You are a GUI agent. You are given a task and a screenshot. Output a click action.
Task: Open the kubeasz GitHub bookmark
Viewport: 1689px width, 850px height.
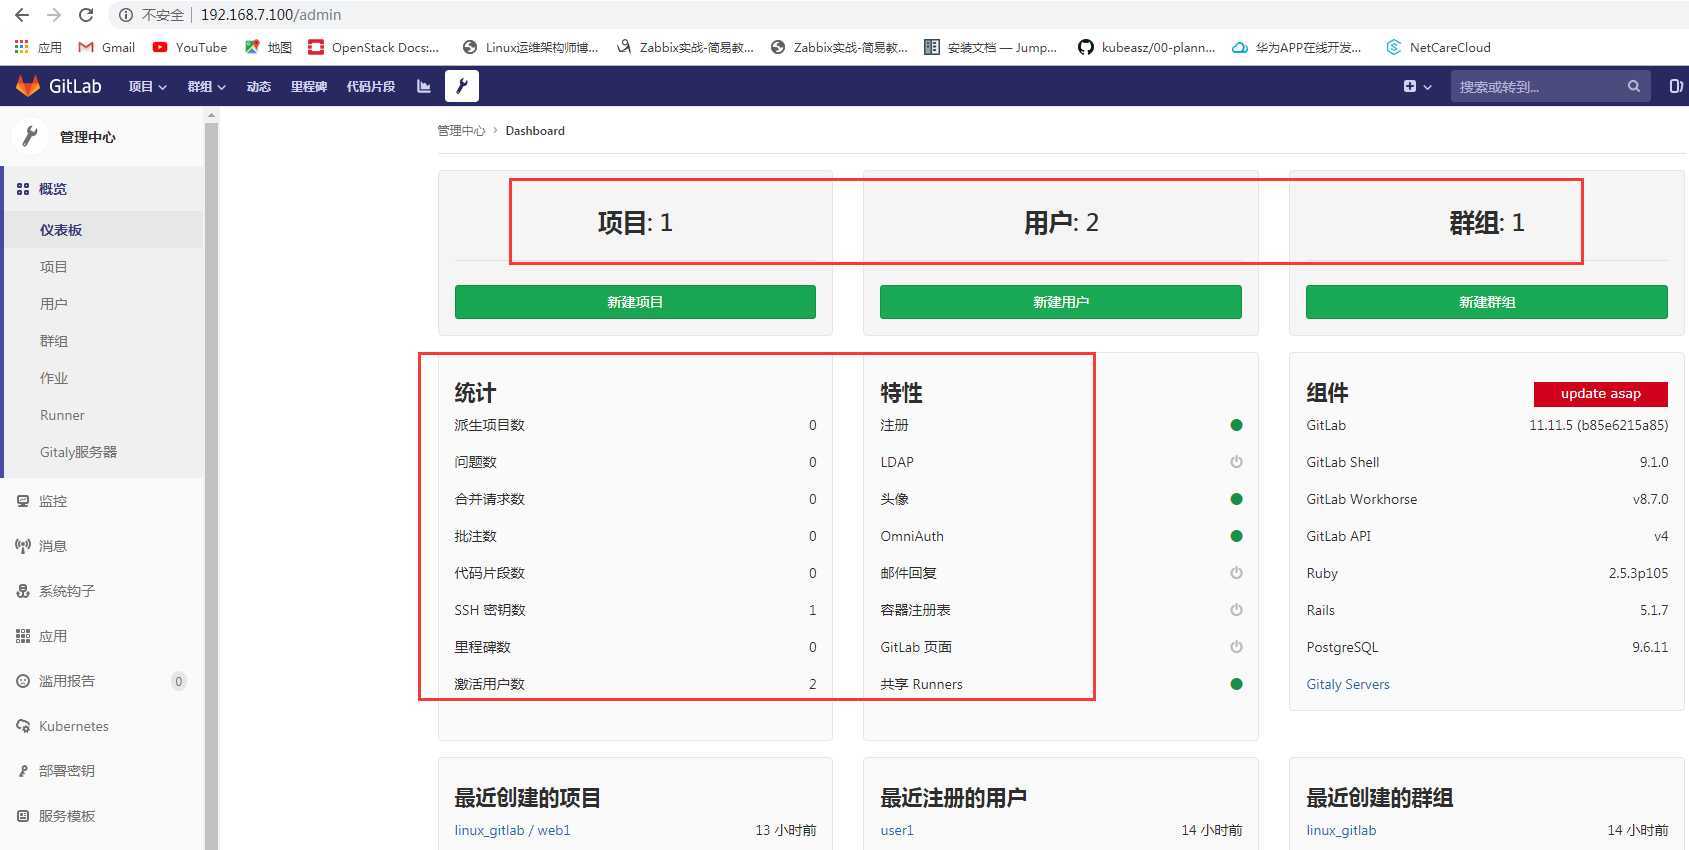(x=1146, y=47)
